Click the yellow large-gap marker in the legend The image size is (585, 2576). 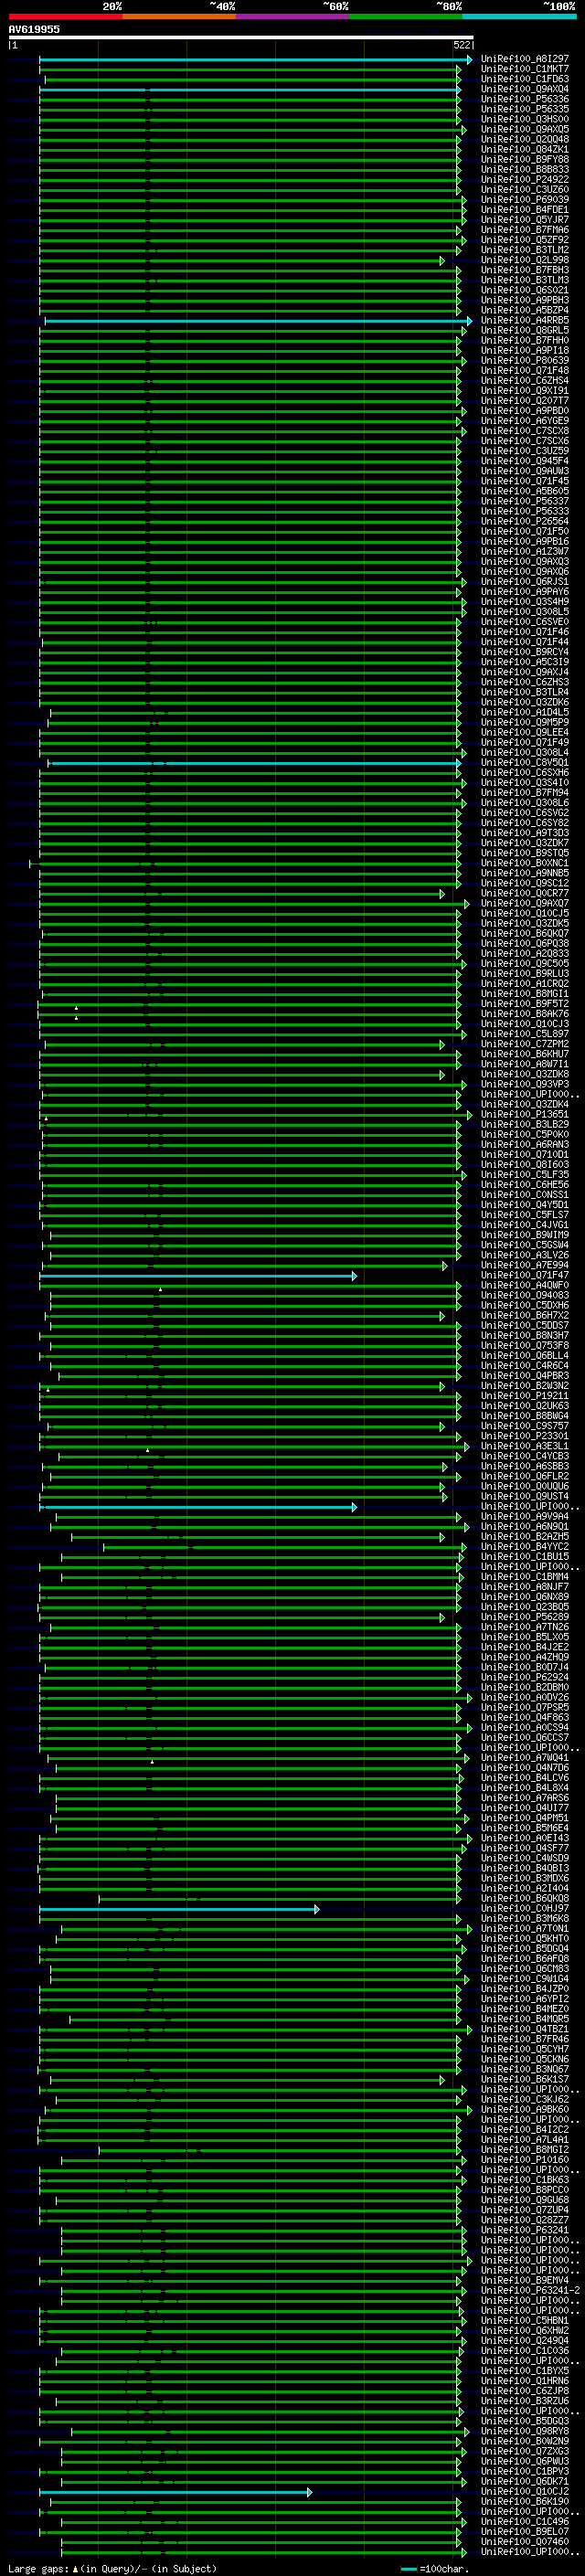tap(75, 2567)
